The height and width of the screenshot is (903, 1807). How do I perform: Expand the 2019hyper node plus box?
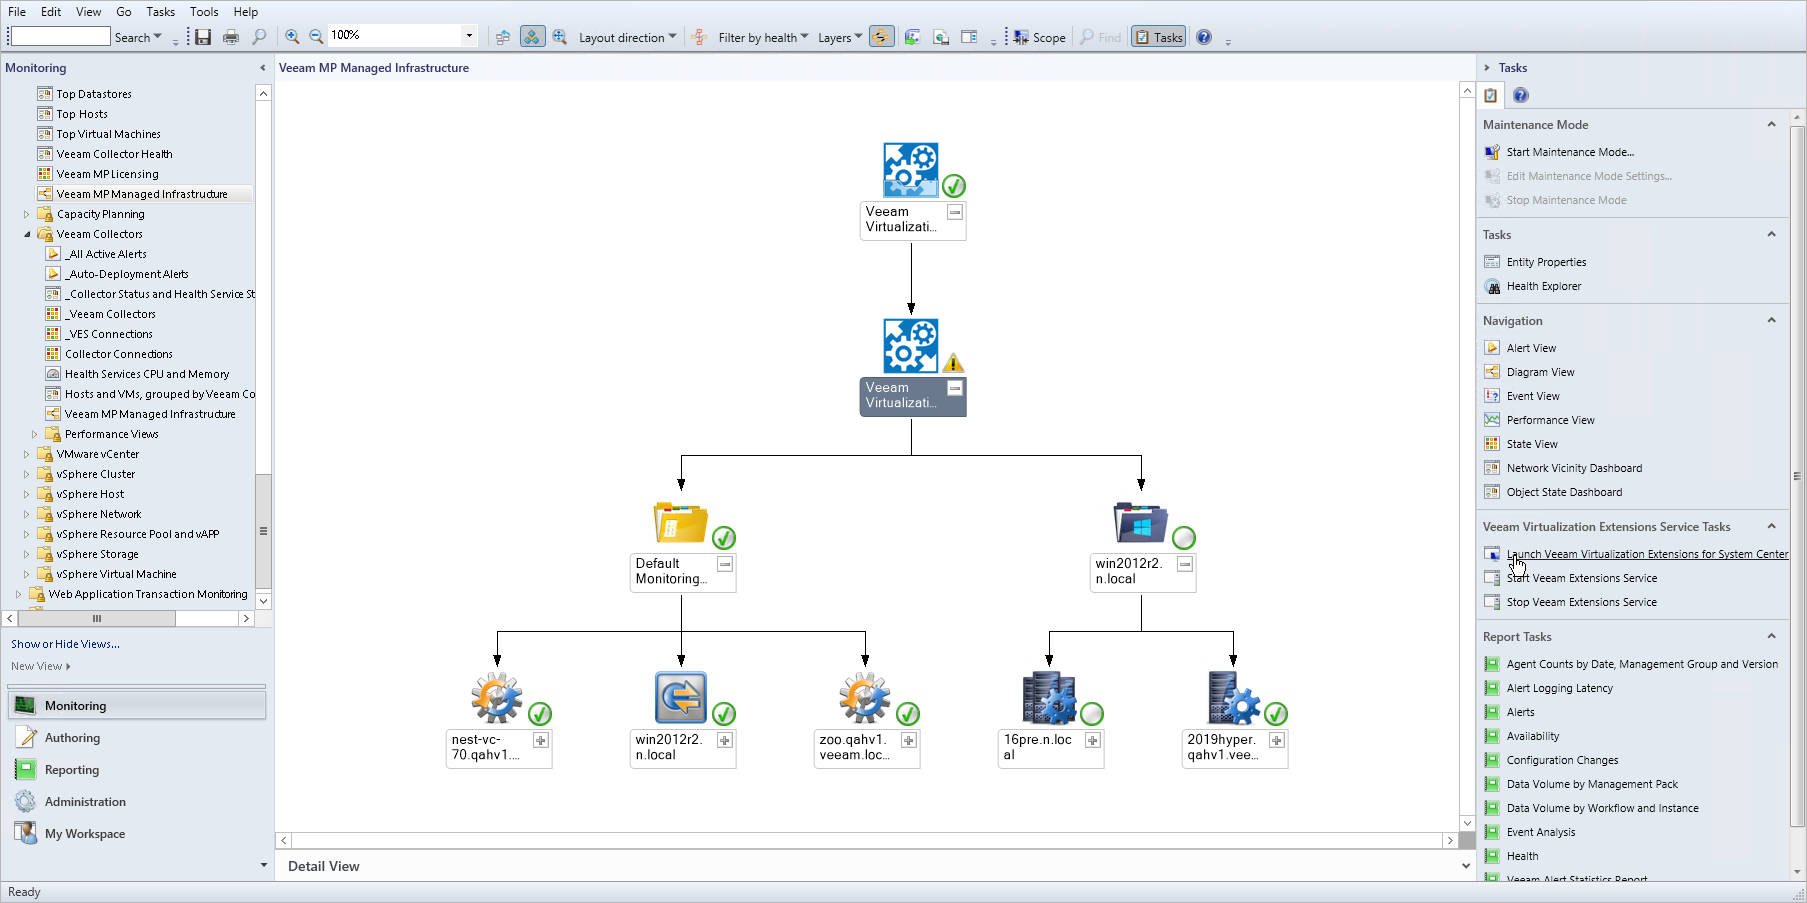tap(1277, 740)
